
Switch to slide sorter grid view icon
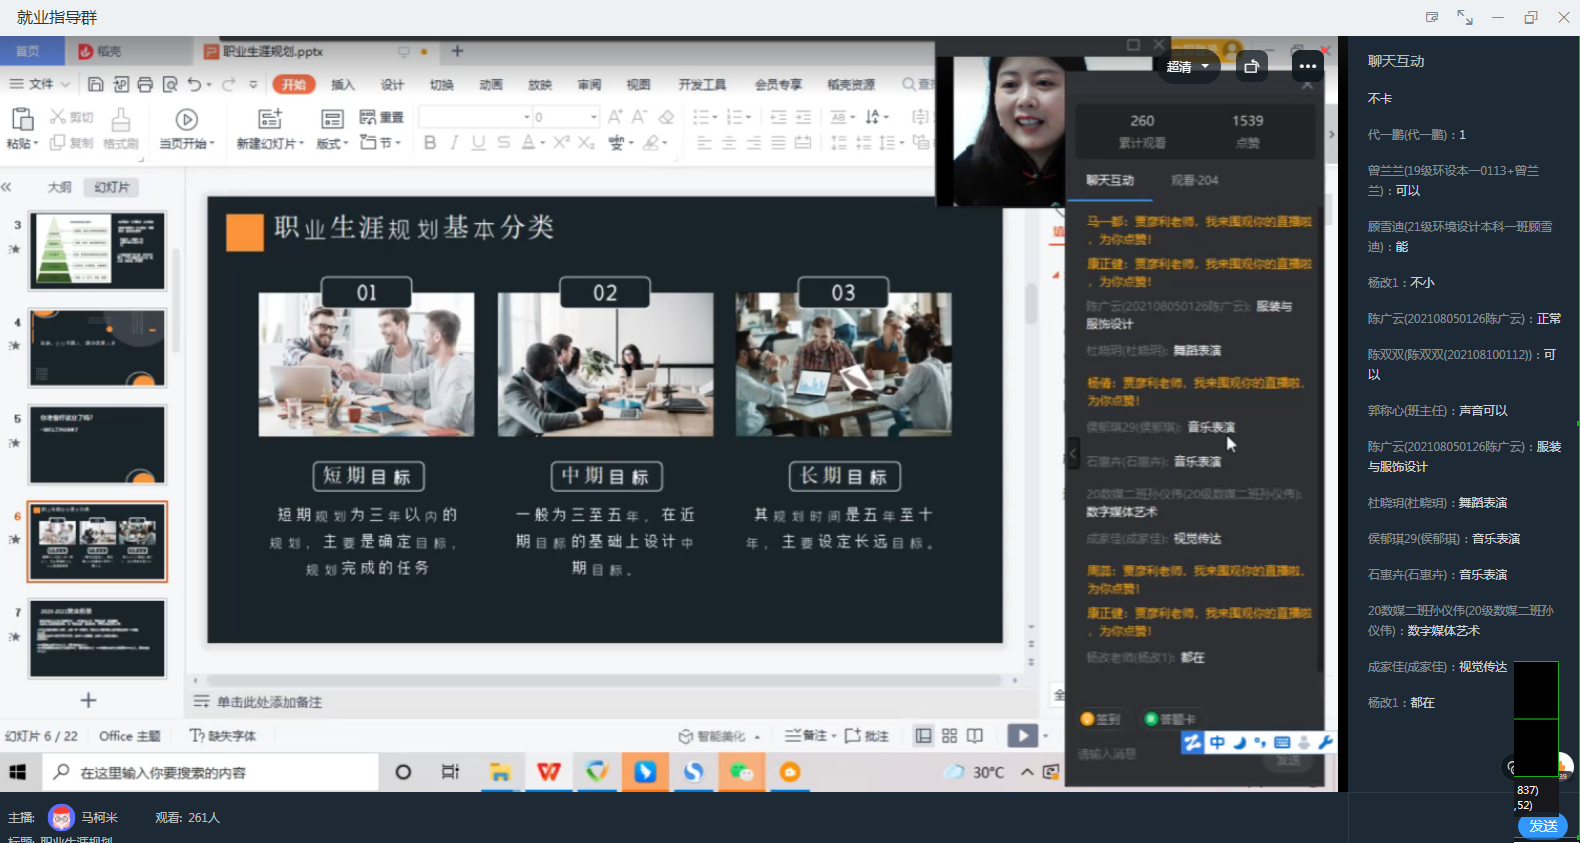[x=949, y=736]
